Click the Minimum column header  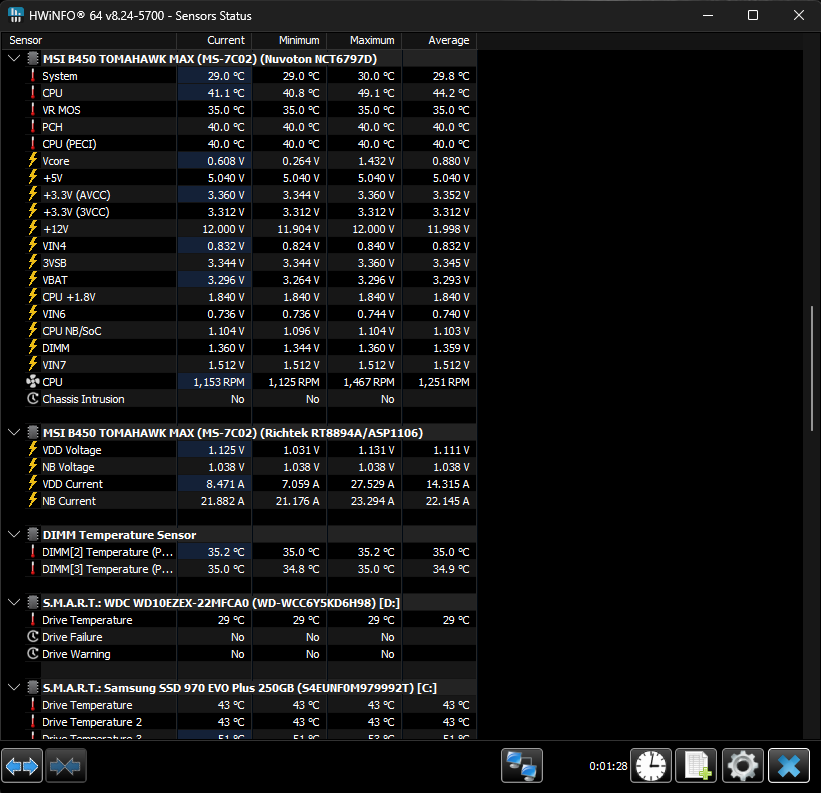290,40
